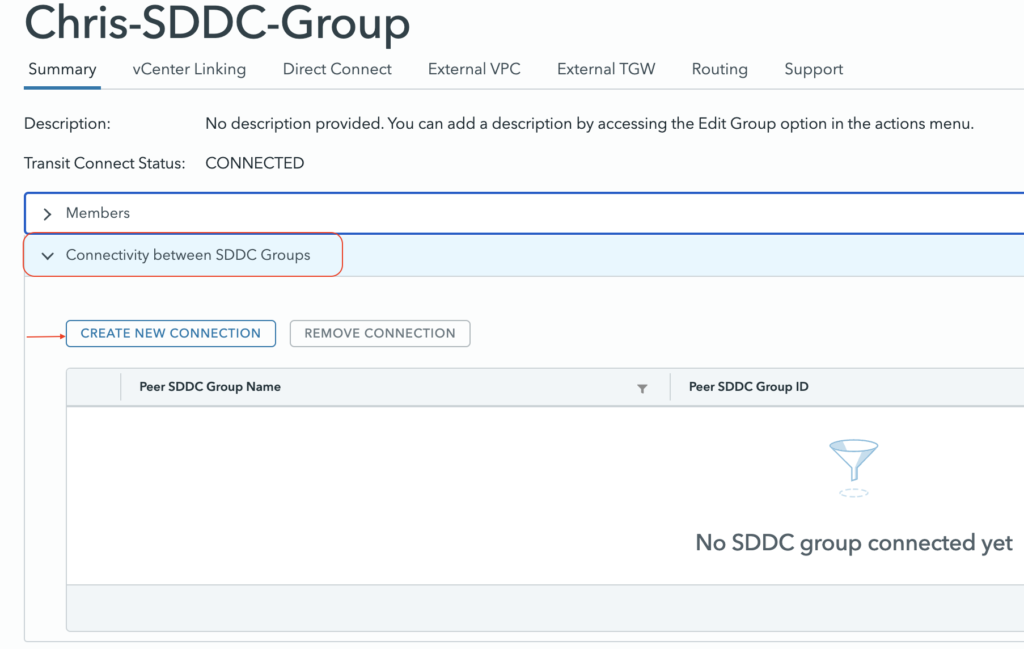Click the group description text
Viewport: 1024px width, 649px height.
[x=588, y=124]
